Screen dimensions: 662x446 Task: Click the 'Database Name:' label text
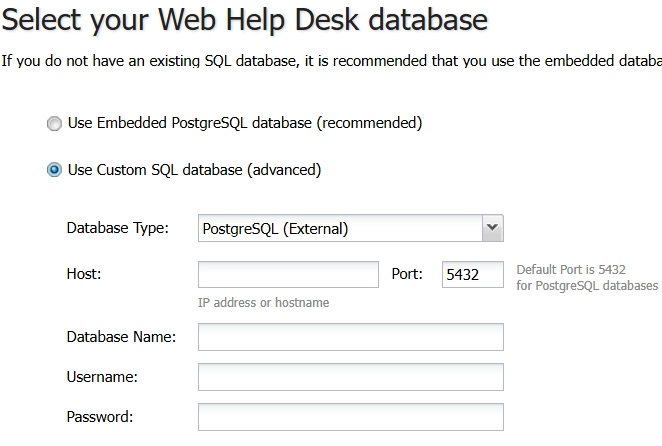(x=121, y=337)
